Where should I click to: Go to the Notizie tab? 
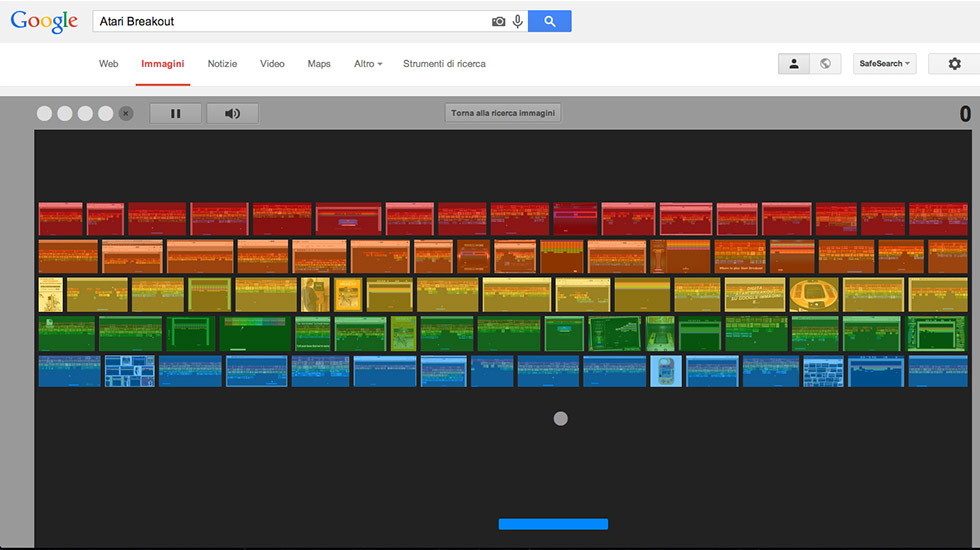click(222, 64)
